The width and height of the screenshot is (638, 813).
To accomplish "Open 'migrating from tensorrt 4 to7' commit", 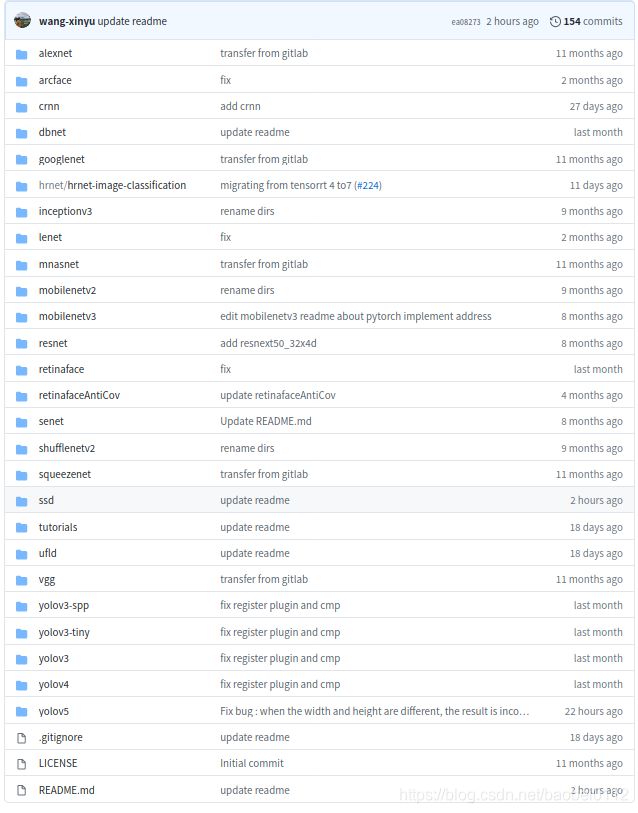I will [286, 186].
